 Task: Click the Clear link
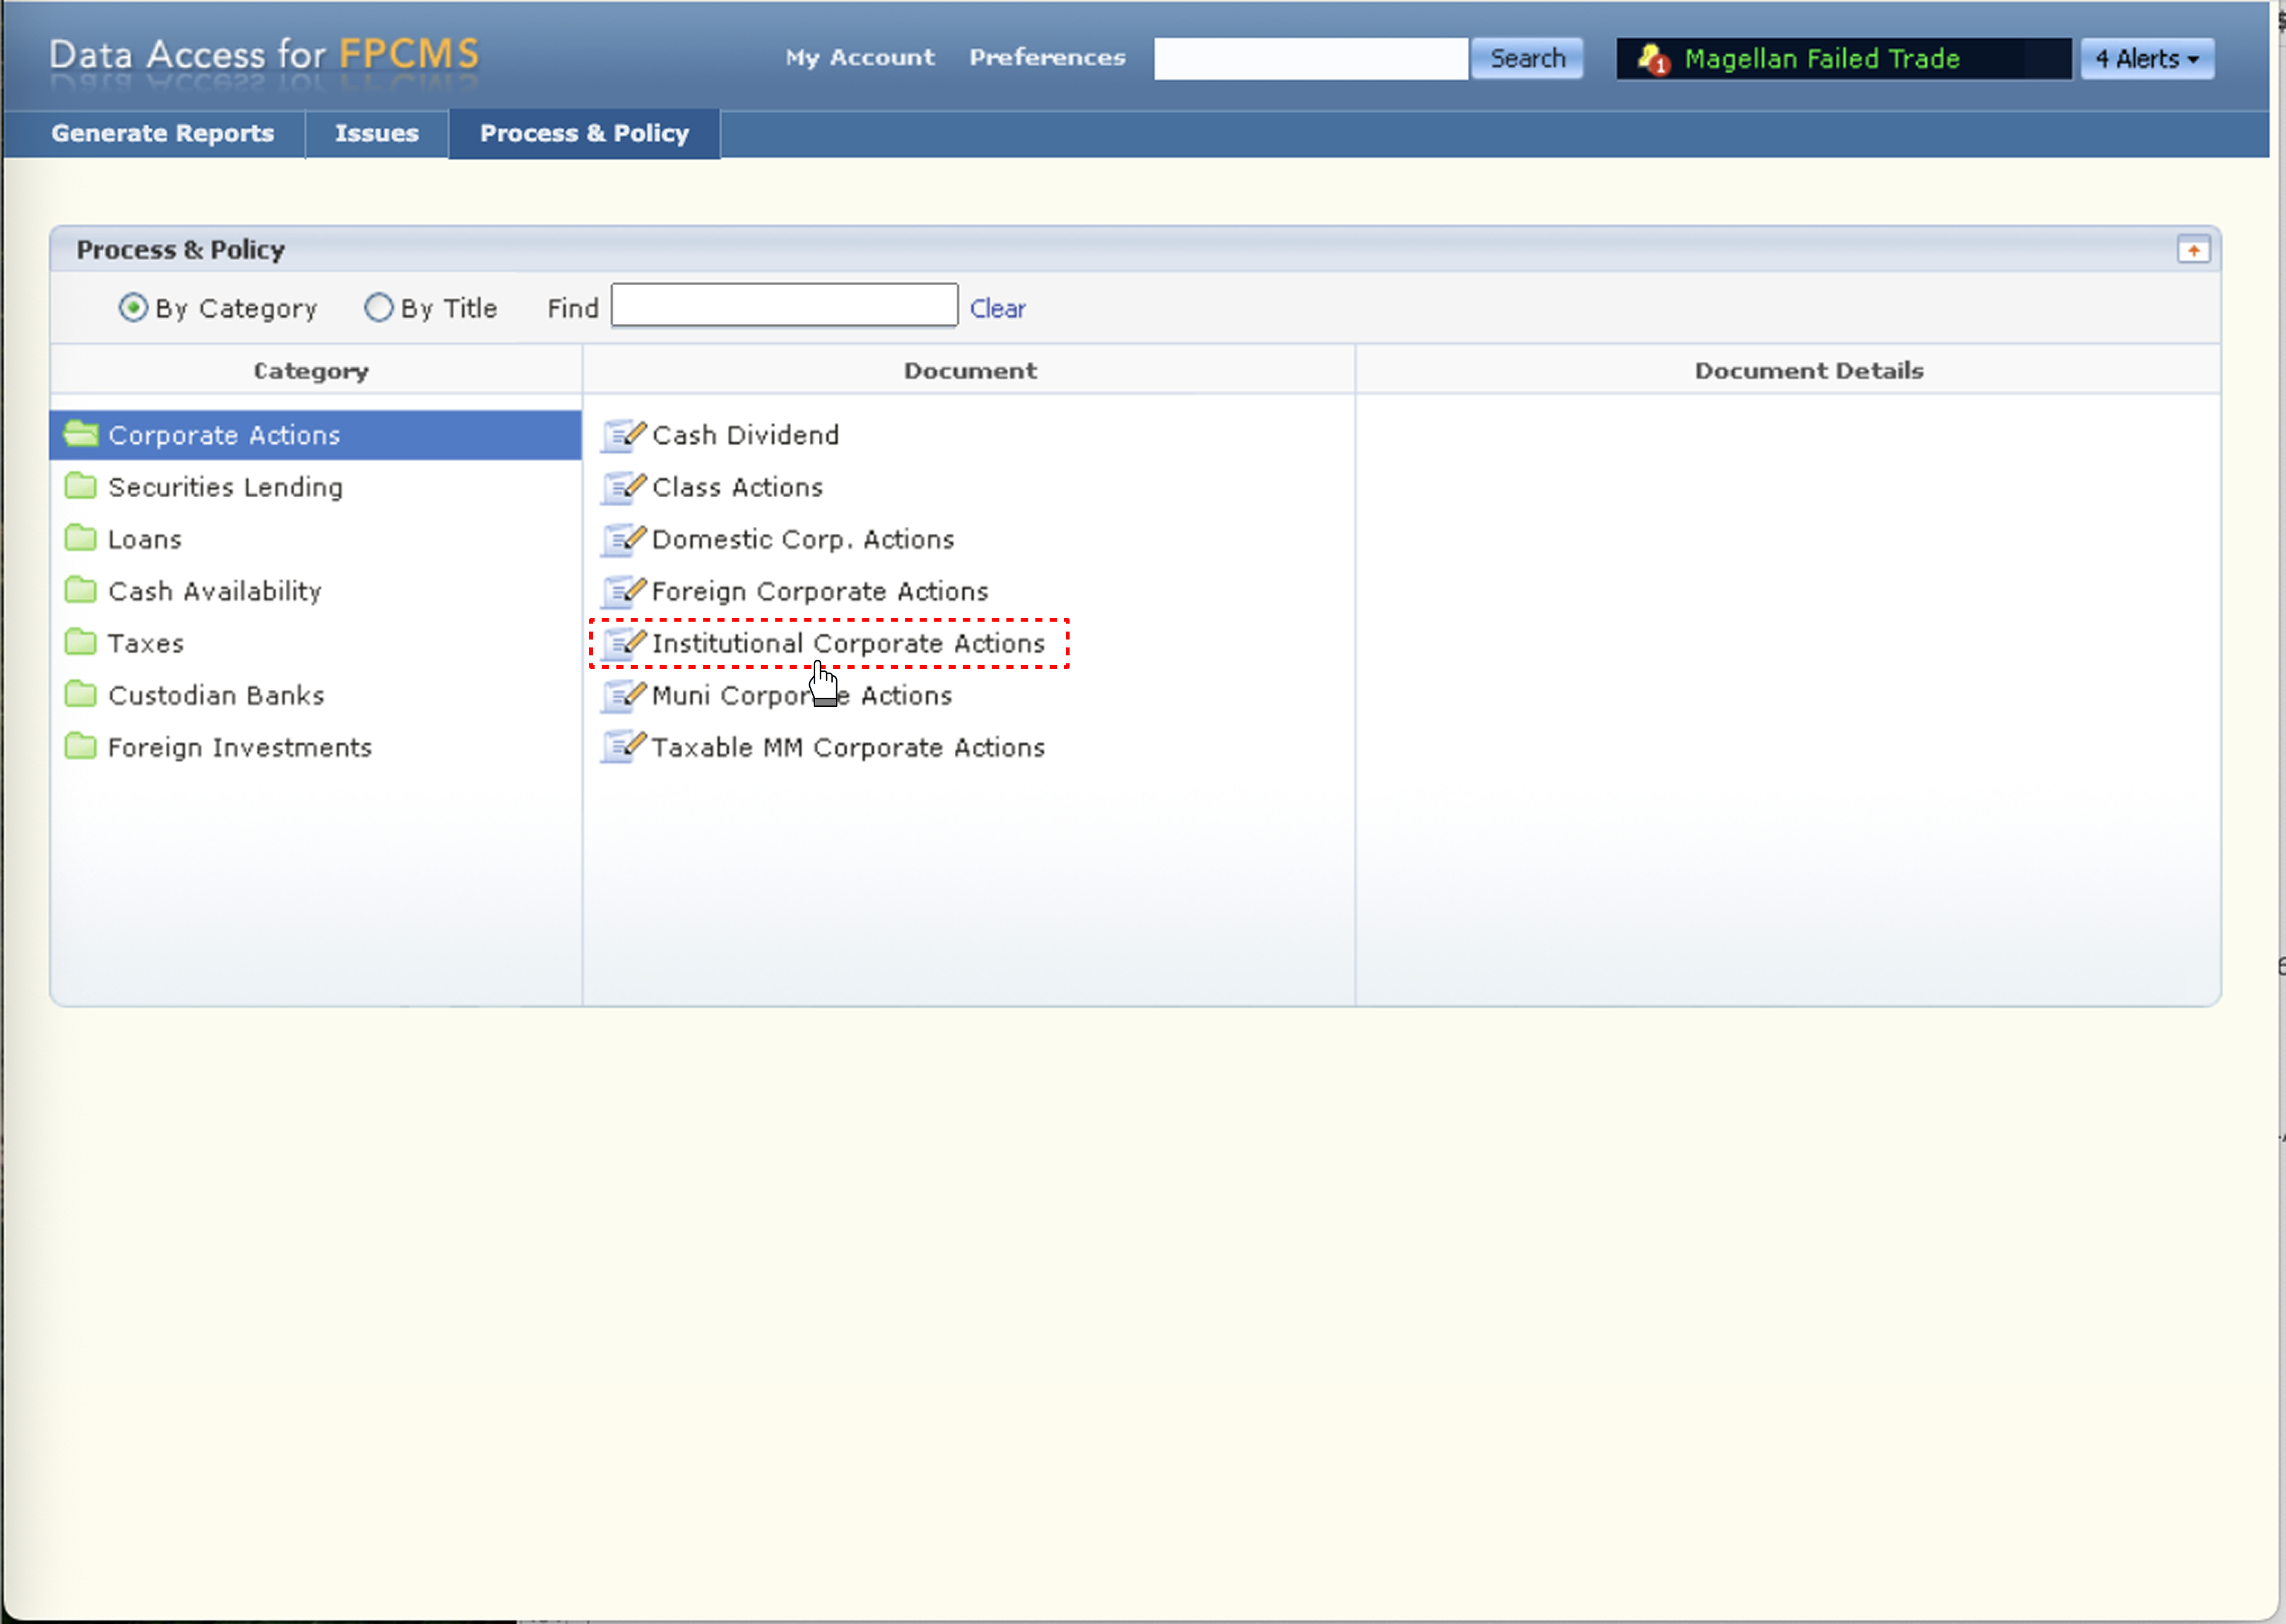pos(997,309)
